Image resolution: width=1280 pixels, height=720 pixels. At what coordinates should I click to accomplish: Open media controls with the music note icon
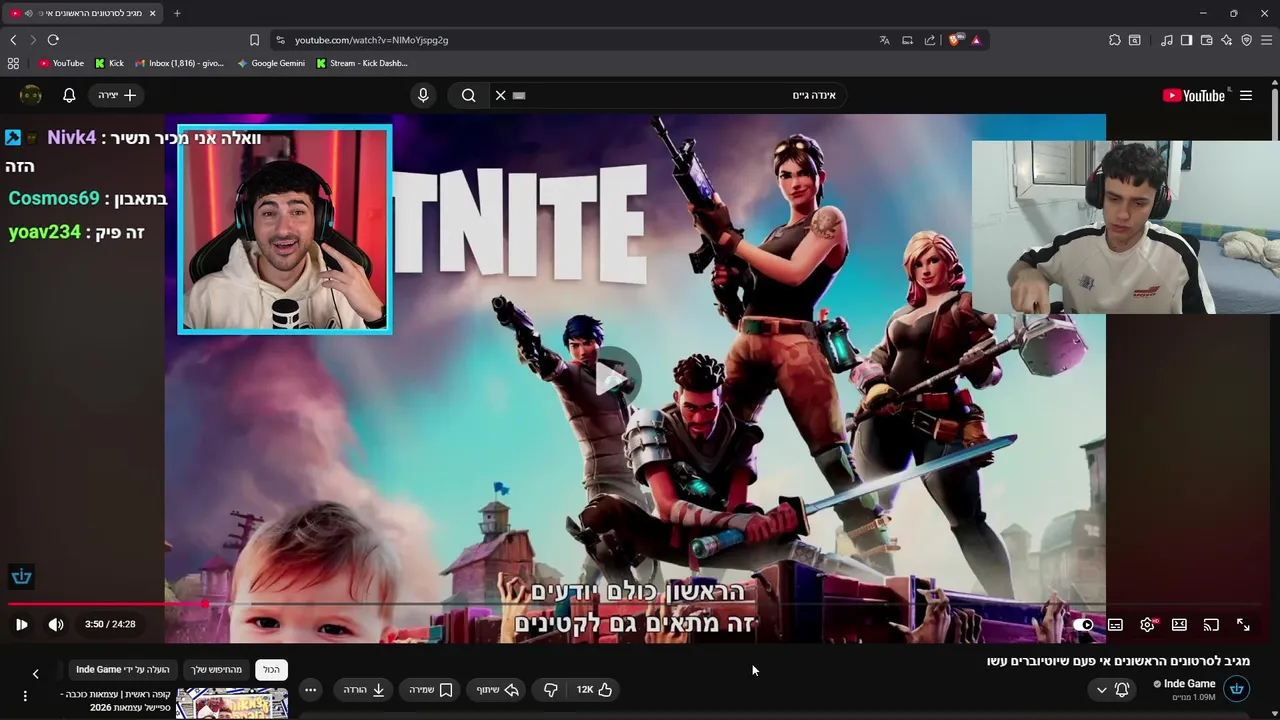(x=1167, y=40)
